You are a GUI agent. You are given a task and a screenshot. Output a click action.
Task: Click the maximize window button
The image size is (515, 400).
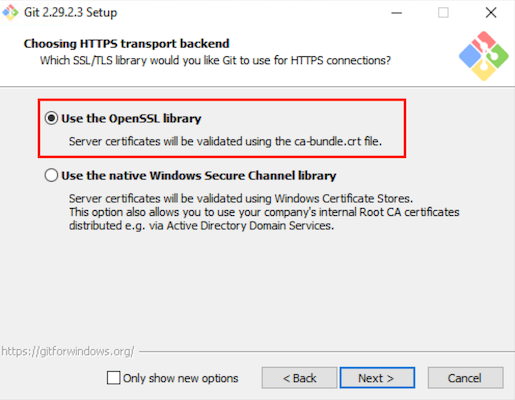tap(443, 13)
